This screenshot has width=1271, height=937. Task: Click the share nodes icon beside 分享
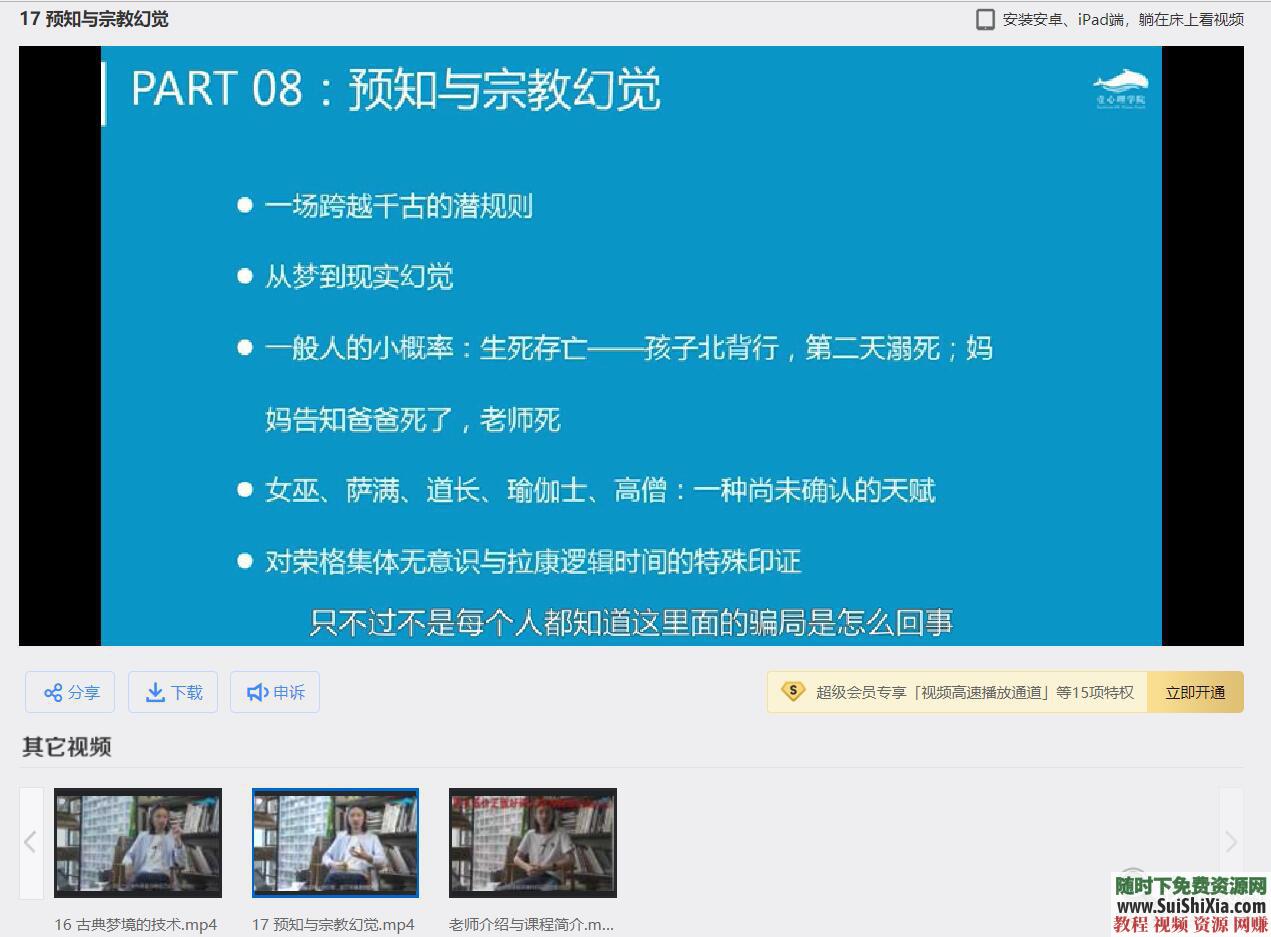[x=56, y=691]
